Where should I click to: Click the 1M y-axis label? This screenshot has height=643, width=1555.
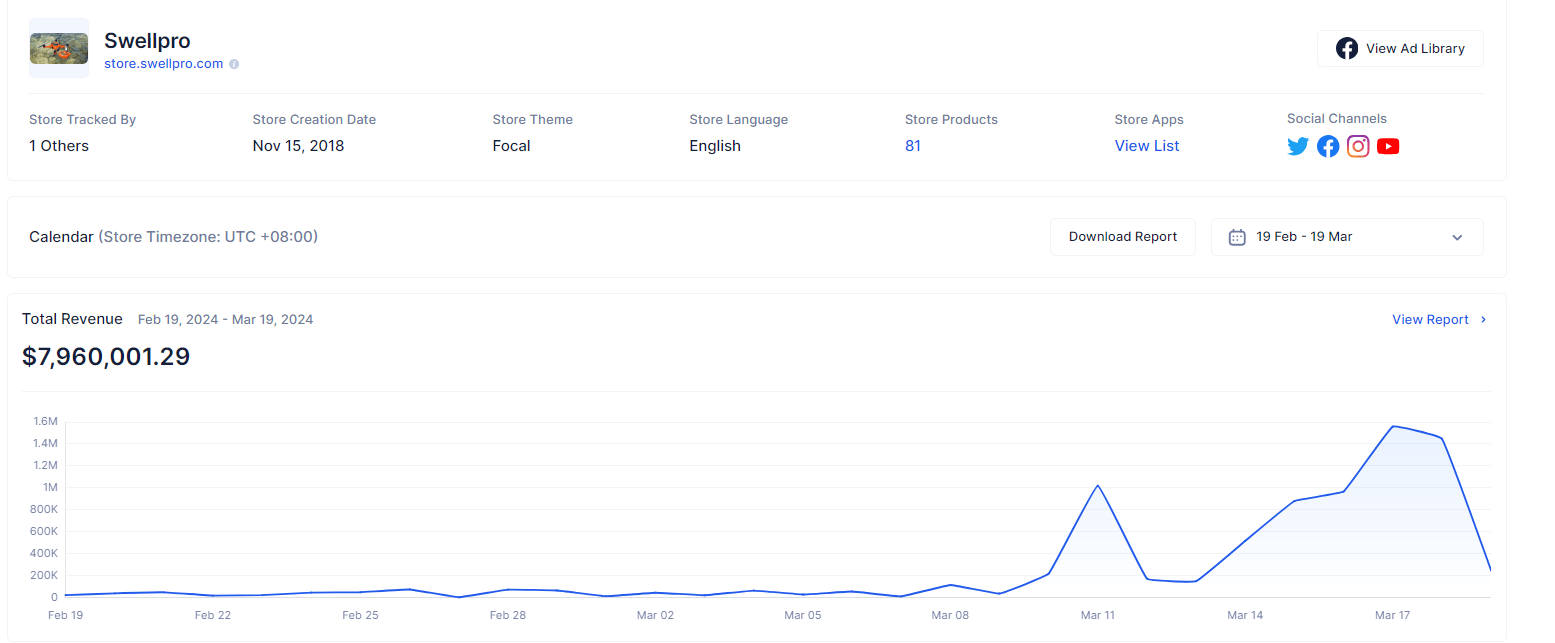(50, 487)
